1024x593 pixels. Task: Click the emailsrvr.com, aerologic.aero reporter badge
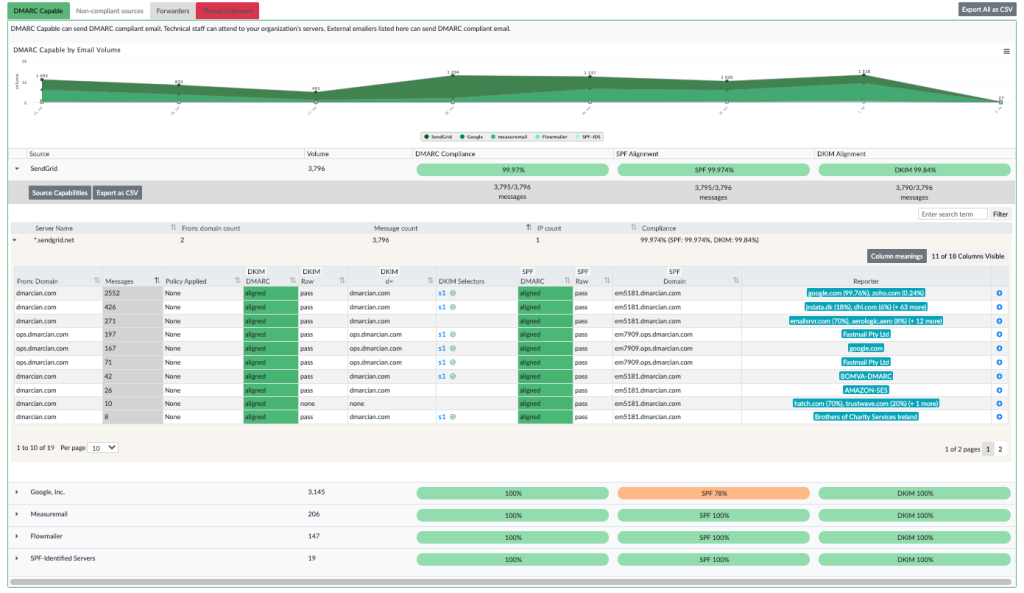(x=866, y=321)
